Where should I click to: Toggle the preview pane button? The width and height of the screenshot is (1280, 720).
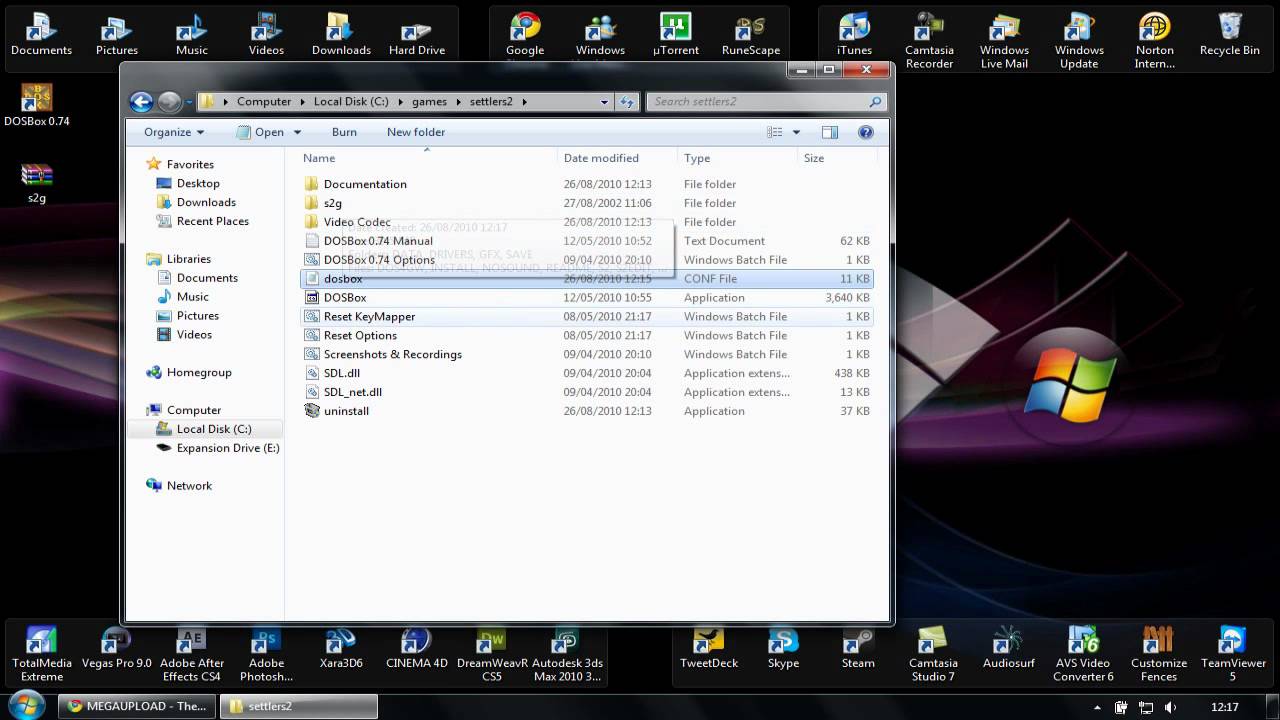(x=829, y=132)
